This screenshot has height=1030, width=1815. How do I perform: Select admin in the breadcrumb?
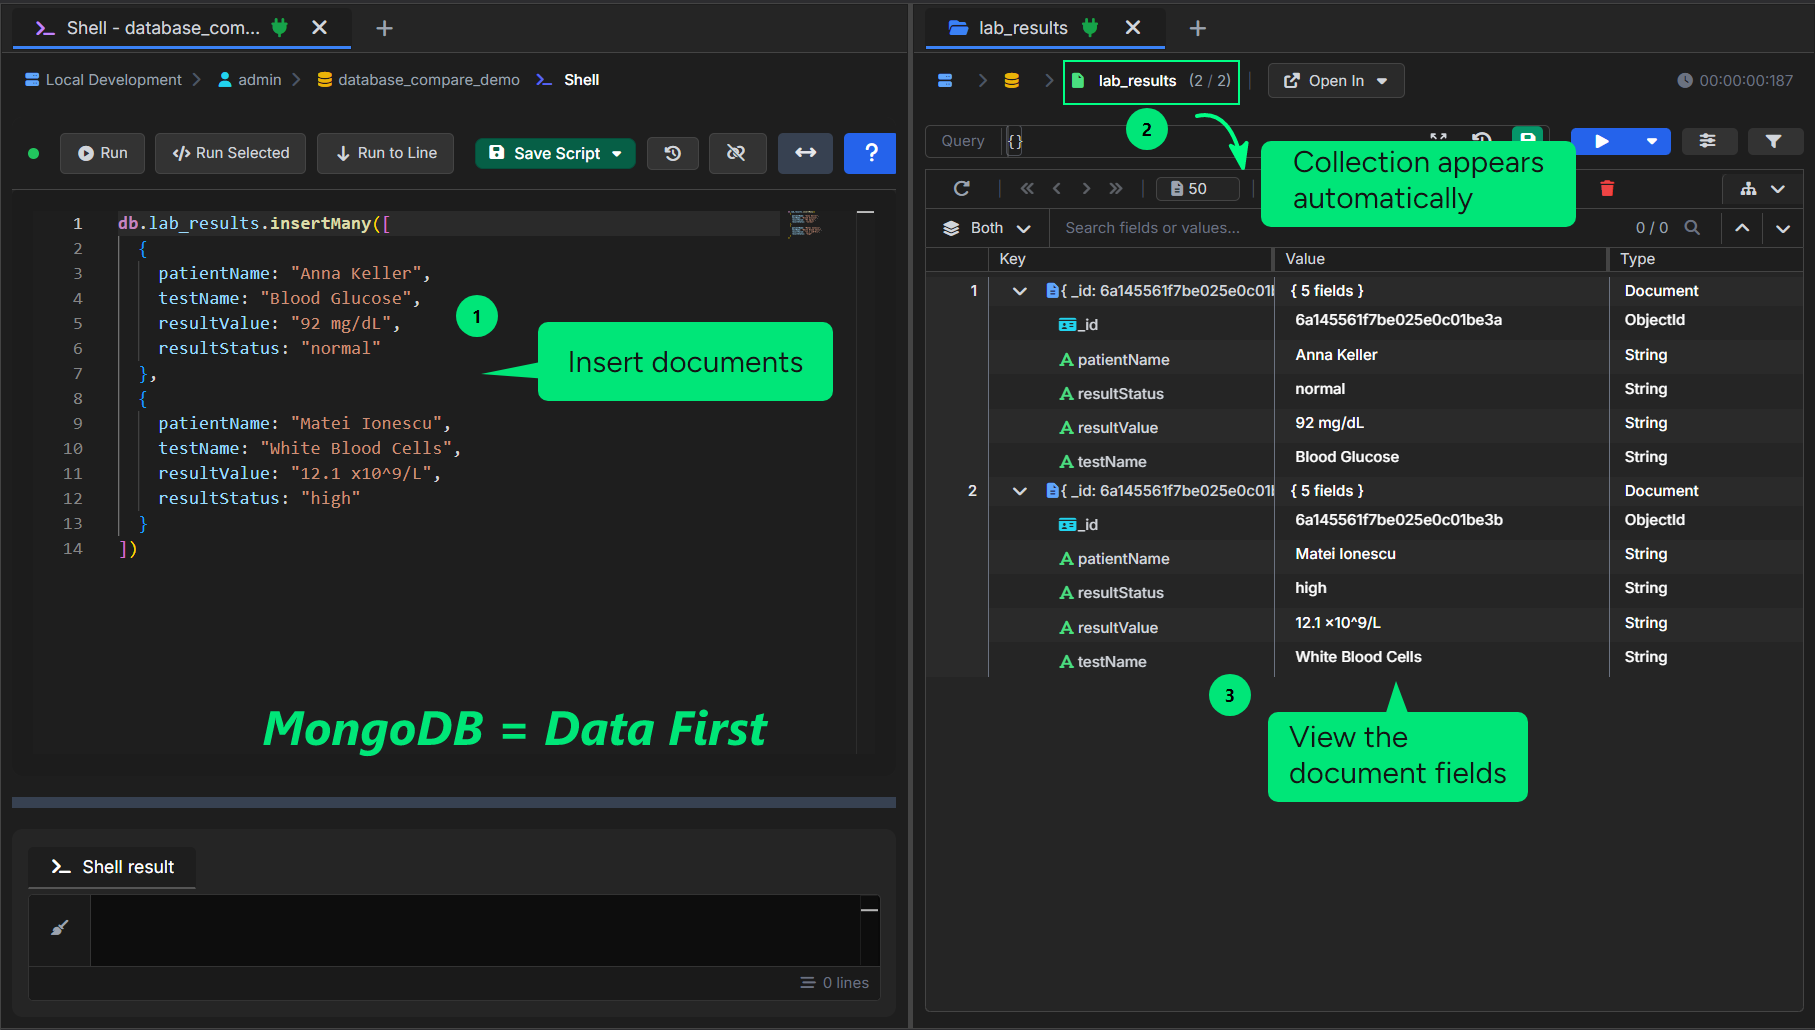click(x=250, y=80)
